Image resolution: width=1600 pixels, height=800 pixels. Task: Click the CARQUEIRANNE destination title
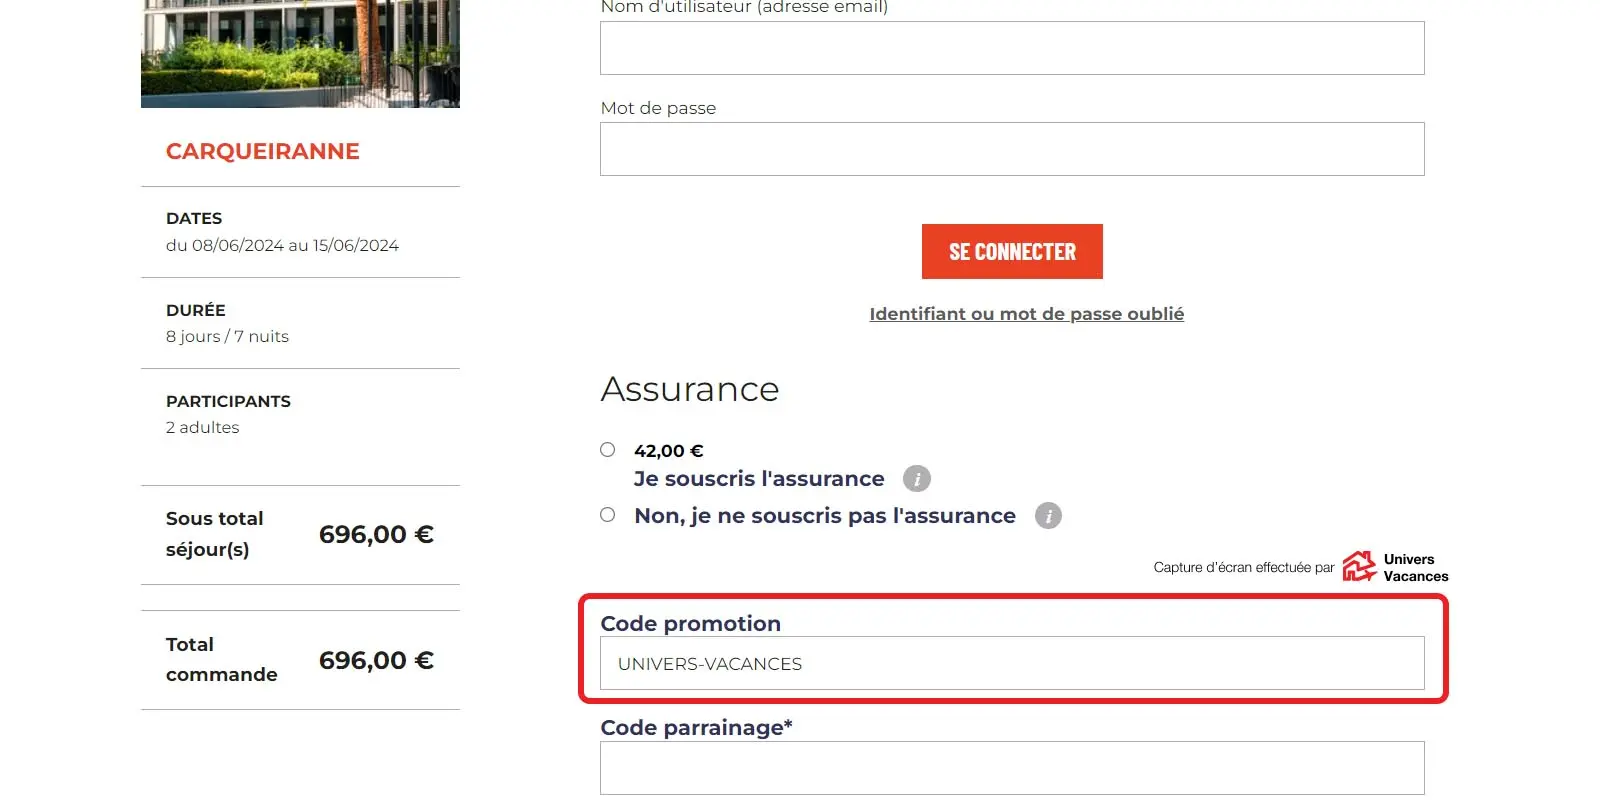tap(263, 151)
